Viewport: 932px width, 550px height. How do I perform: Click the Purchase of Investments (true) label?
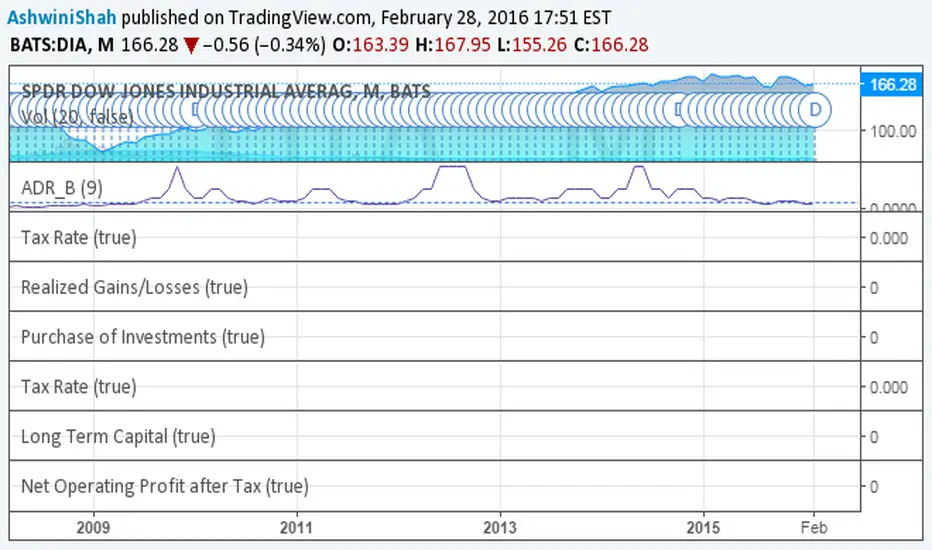coord(143,337)
